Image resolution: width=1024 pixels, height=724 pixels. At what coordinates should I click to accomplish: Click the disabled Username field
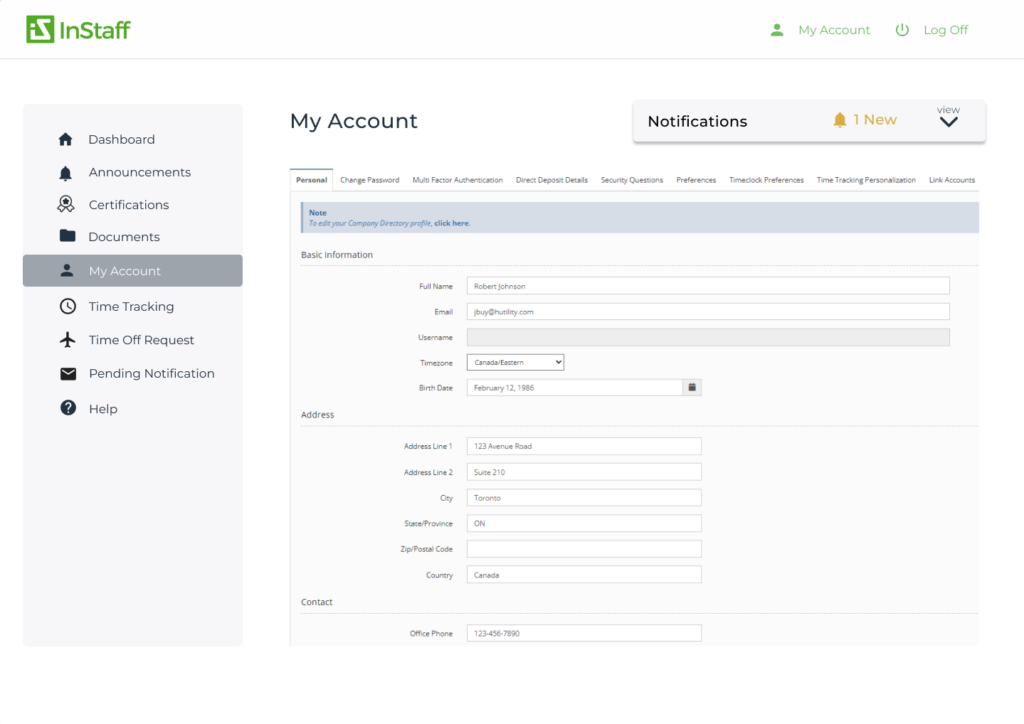click(x=708, y=338)
